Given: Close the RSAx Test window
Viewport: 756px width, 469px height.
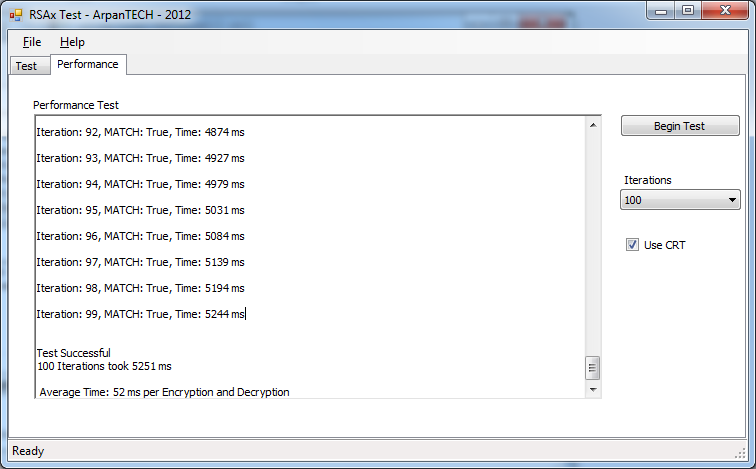Looking at the screenshot, I should coord(725,11).
